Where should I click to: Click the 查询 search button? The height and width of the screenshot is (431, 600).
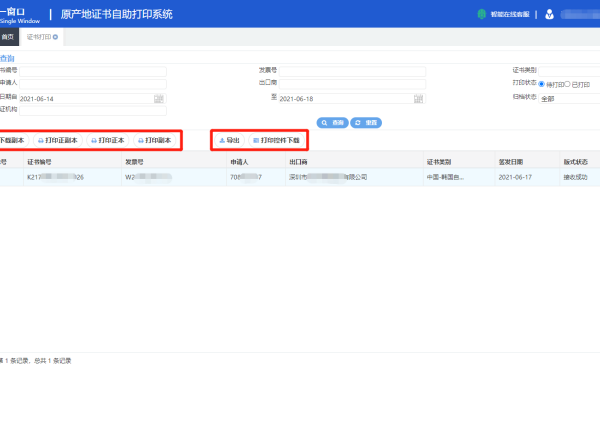coord(332,122)
